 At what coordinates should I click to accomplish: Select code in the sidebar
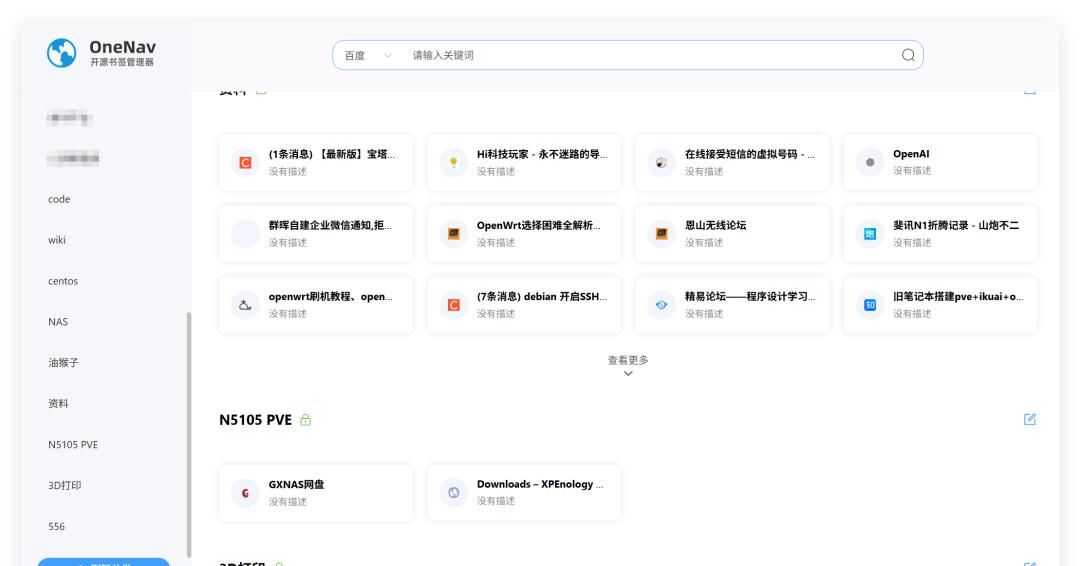click(x=59, y=199)
